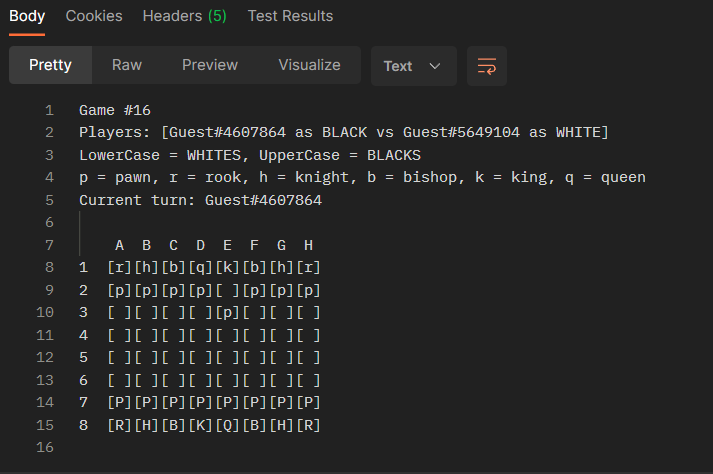Select the Pretty view mode

(x=50, y=65)
